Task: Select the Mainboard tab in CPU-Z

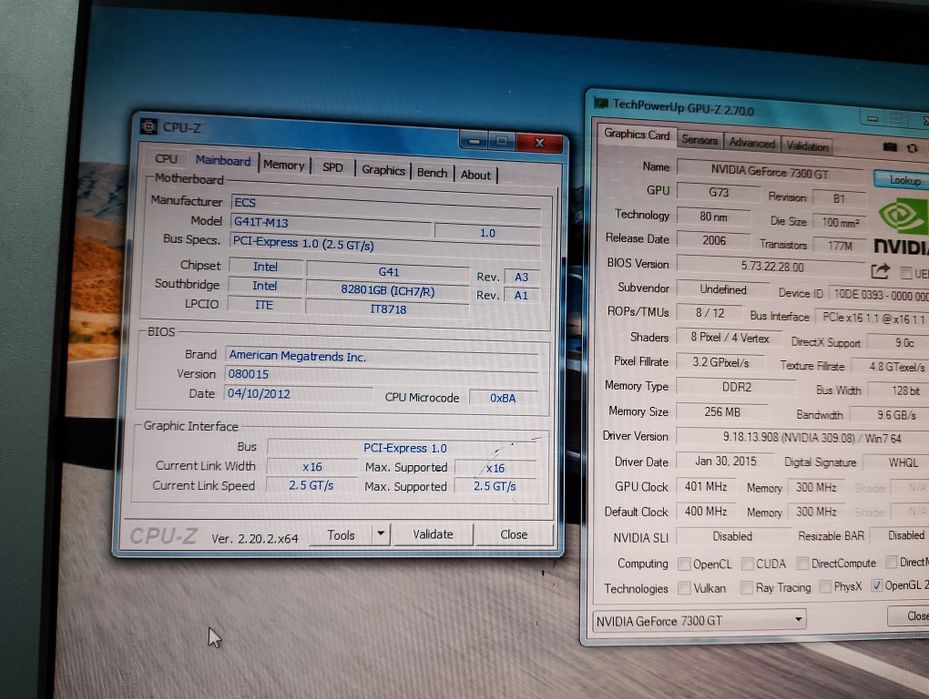Action: pos(223,161)
